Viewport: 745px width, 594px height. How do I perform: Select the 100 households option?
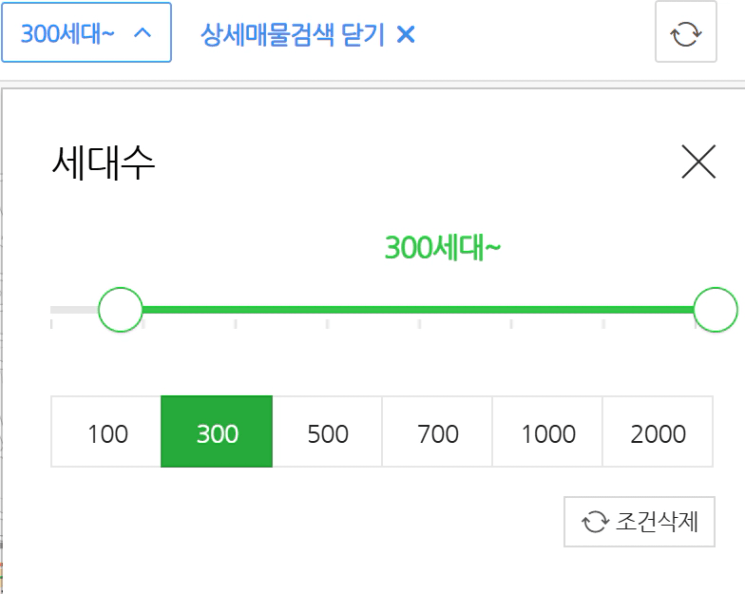point(106,431)
